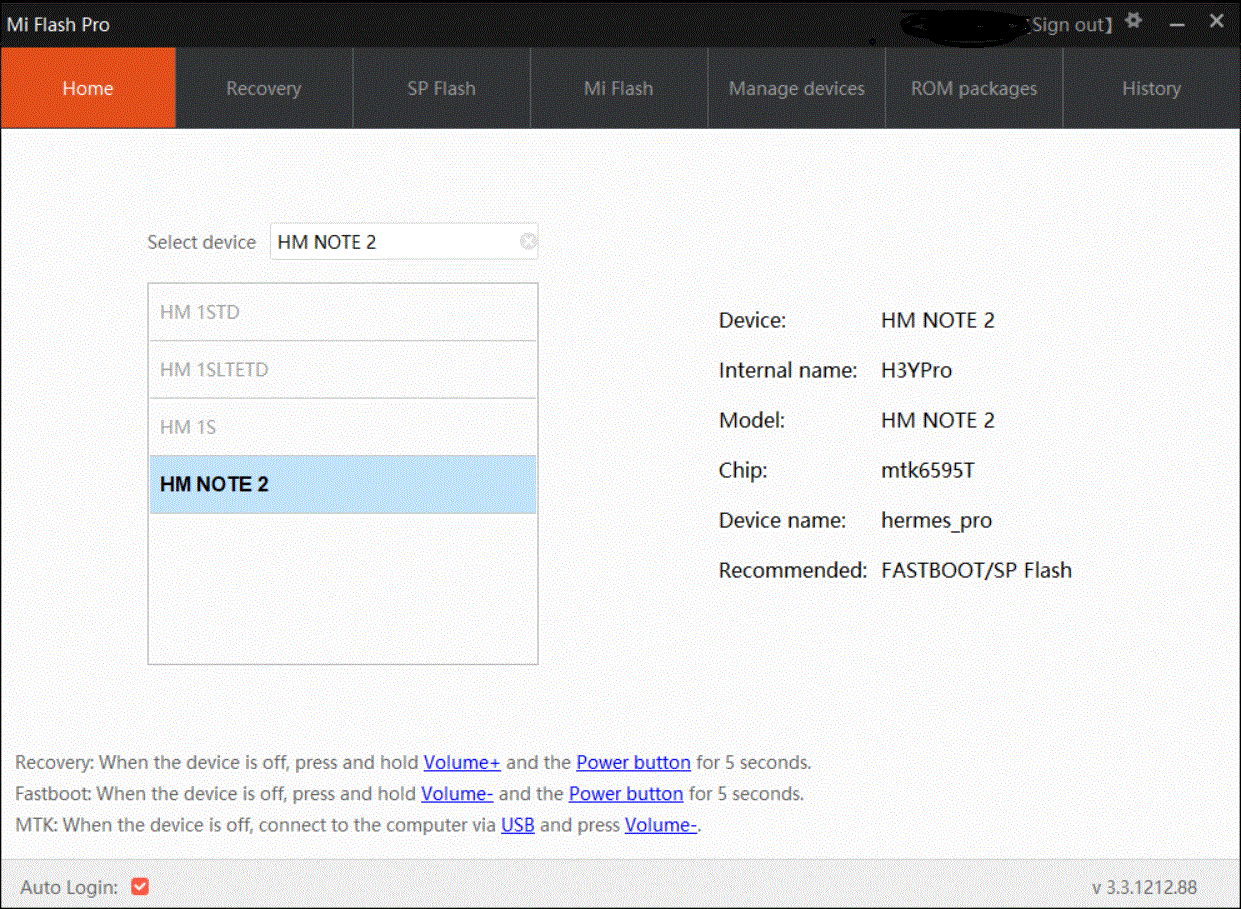Open the Manage devices tab
The width and height of the screenshot is (1241, 909).
click(x=796, y=88)
